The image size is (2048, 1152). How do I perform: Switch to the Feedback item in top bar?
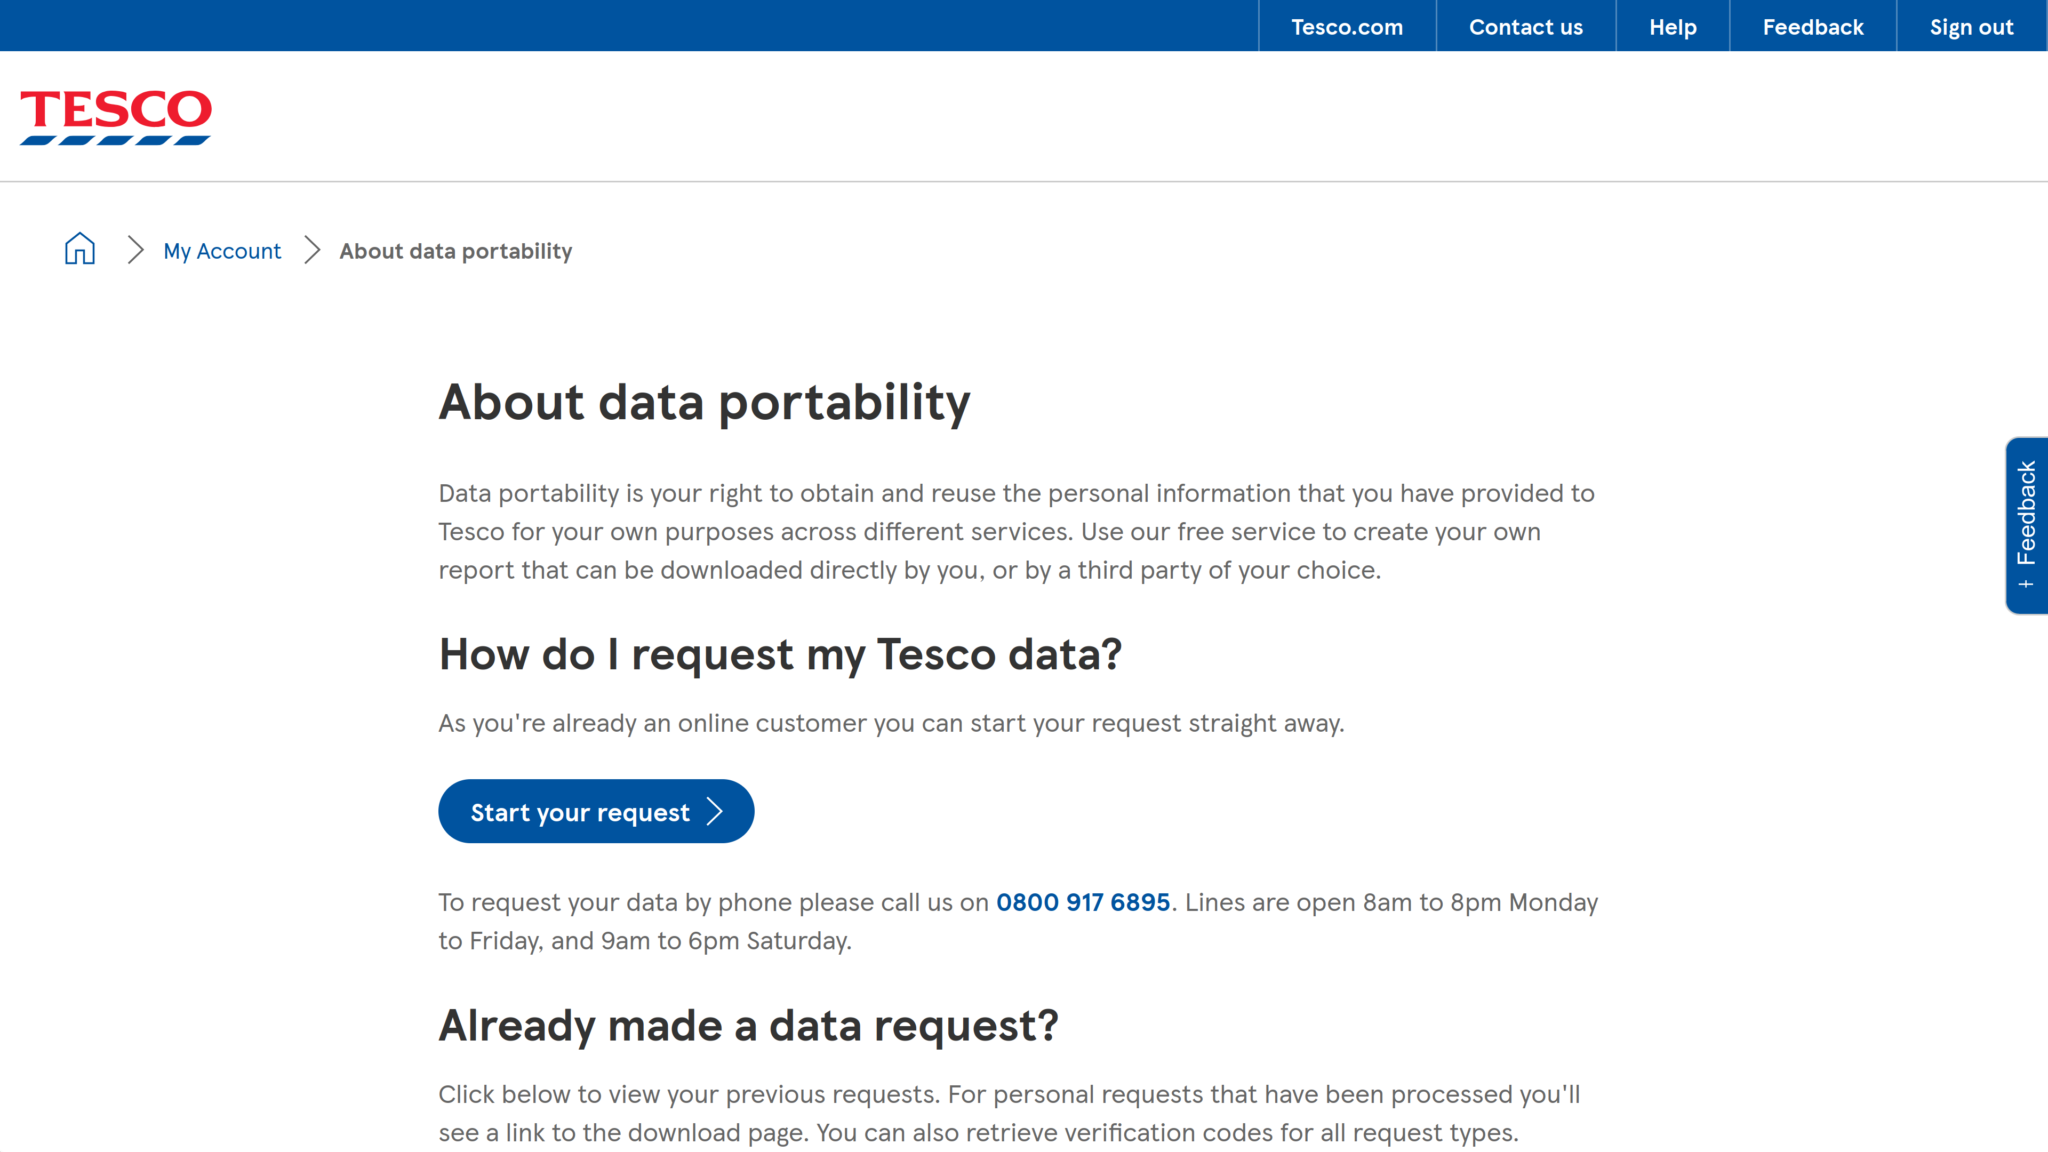click(1812, 26)
